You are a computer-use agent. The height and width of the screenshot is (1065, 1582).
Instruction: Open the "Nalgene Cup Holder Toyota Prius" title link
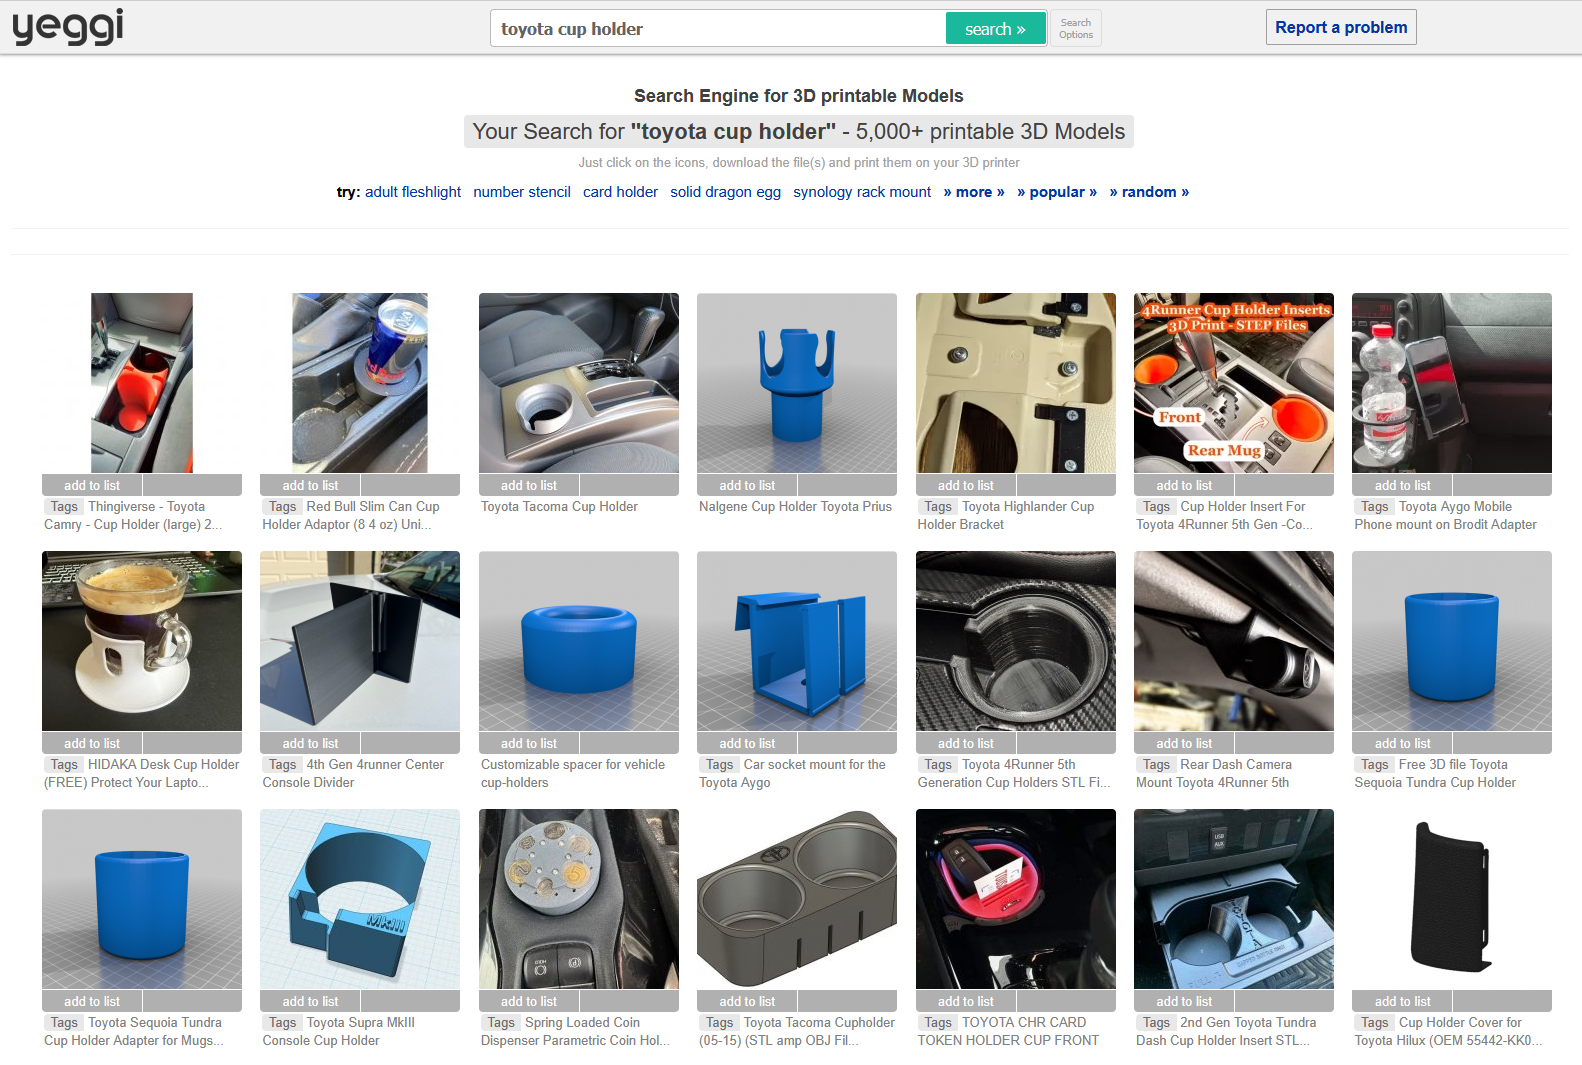coord(795,507)
